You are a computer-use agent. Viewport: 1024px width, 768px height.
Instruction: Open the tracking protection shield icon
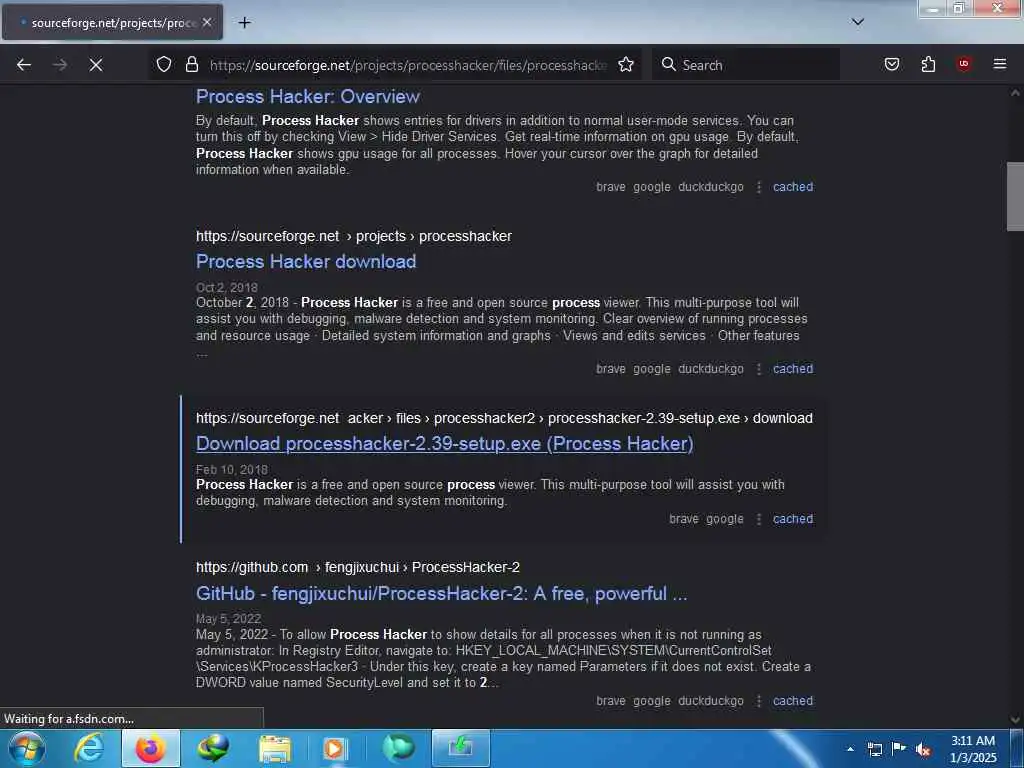tap(164, 64)
